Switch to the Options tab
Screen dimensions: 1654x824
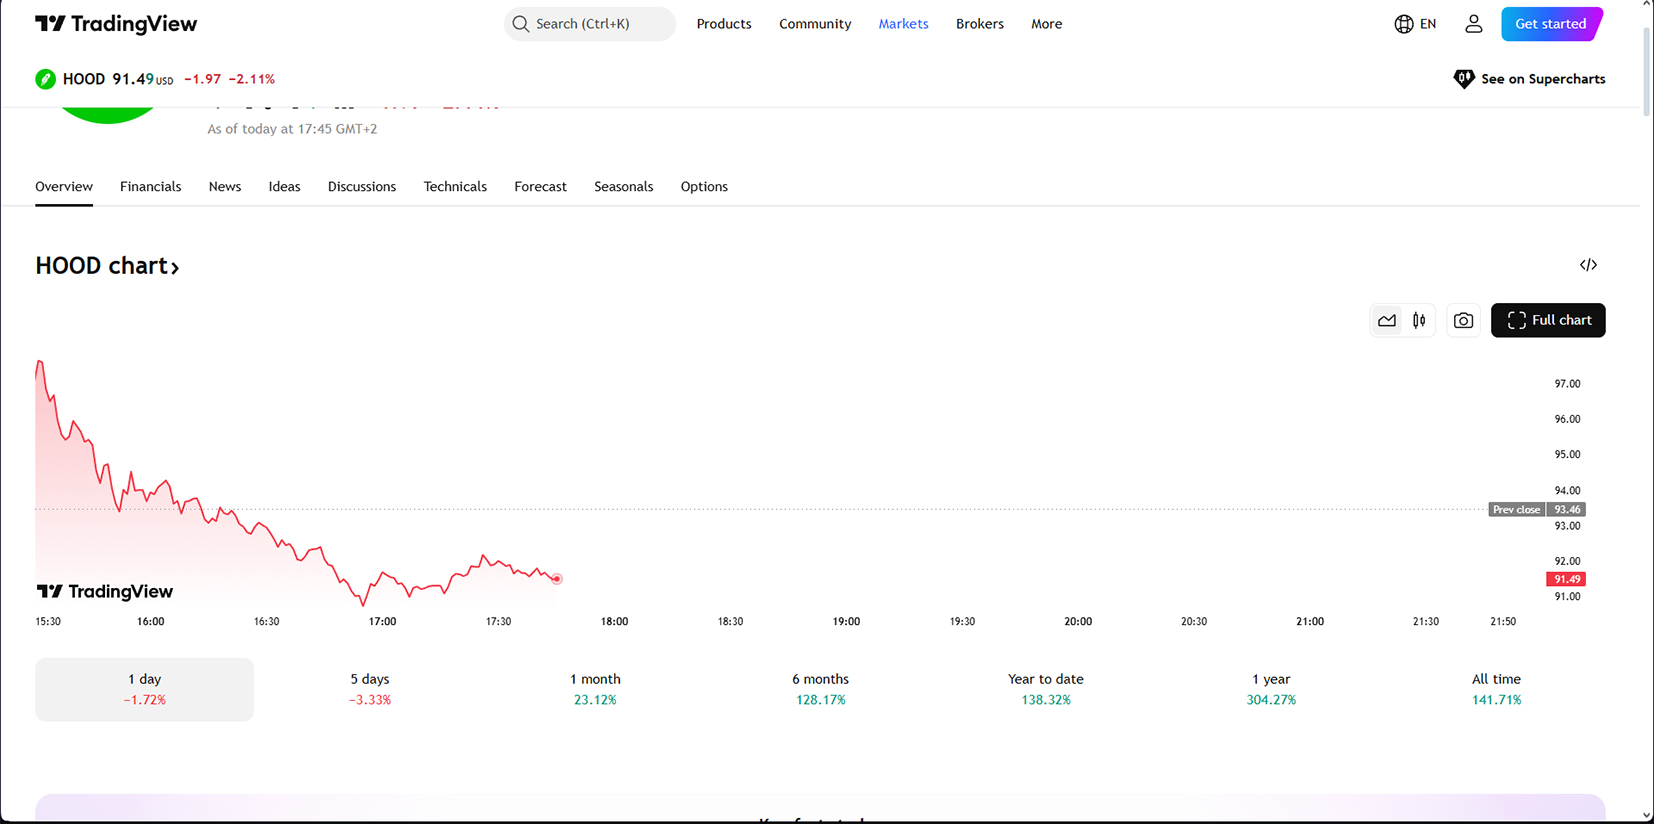pos(704,187)
